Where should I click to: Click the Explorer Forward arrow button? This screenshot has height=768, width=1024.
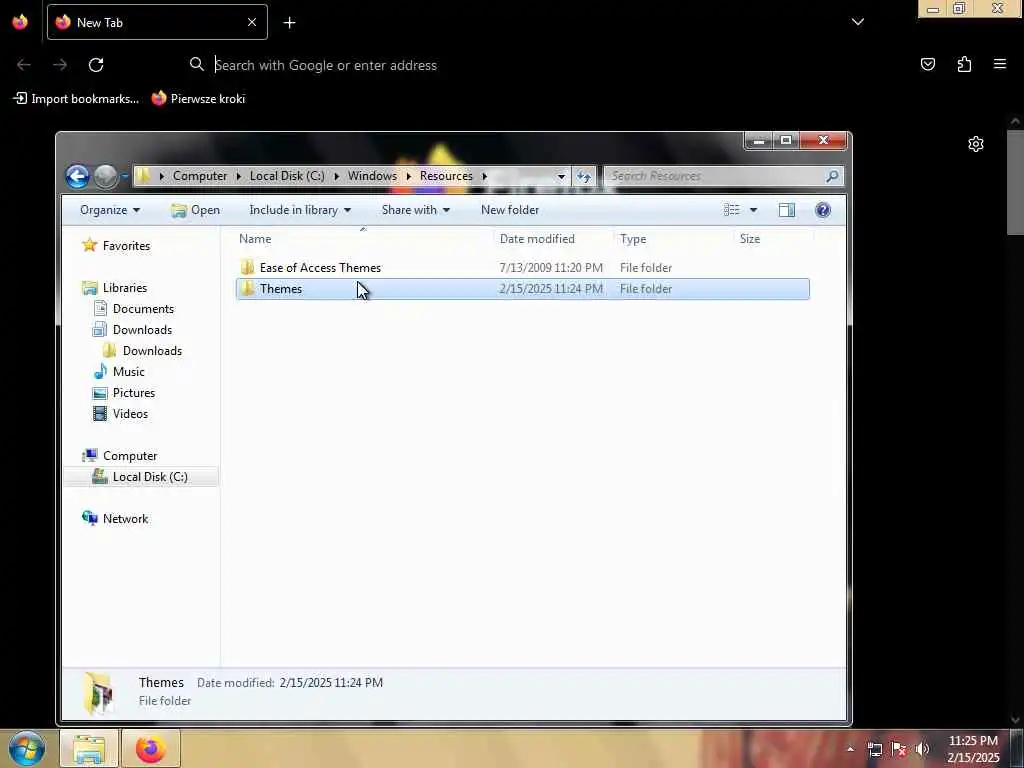(x=105, y=176)
